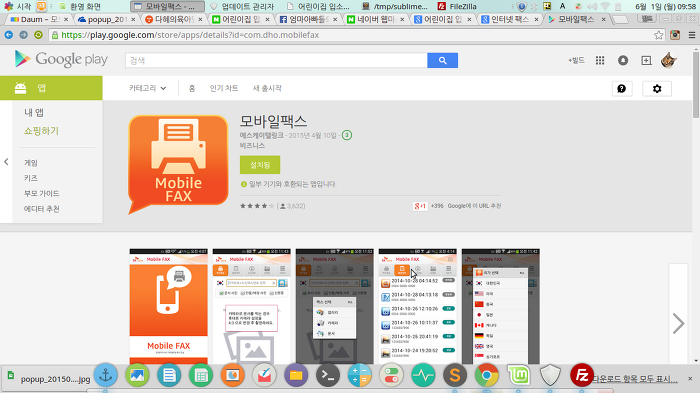Image resolution: width=700 pixels, height=393 pixels.
Task: Bookmark this page with the star icon
Action: pos(658,35)
